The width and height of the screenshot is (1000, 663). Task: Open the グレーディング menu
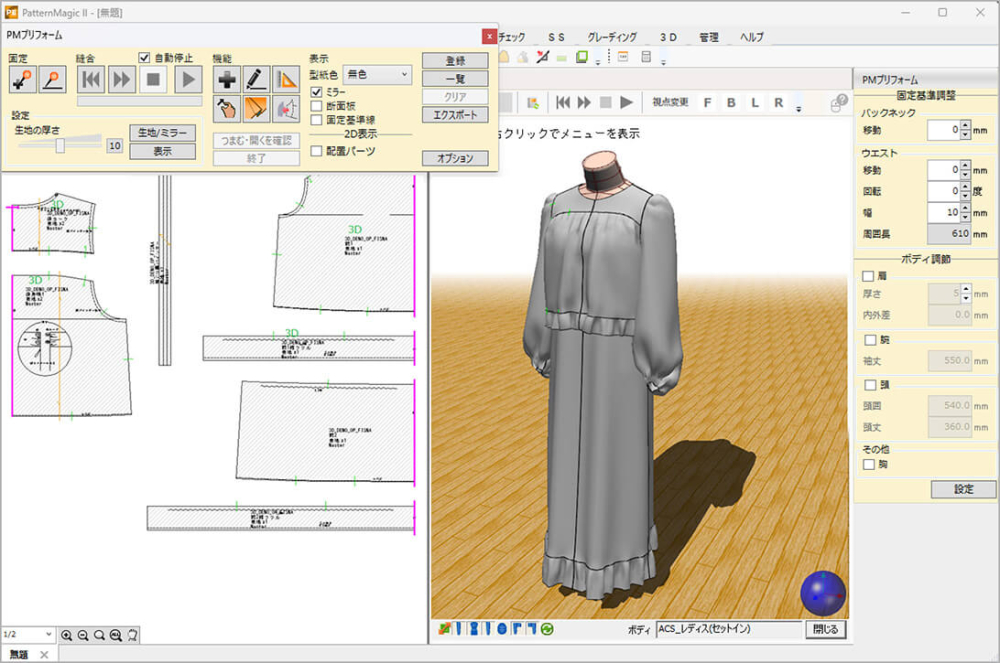coord(612,37)
